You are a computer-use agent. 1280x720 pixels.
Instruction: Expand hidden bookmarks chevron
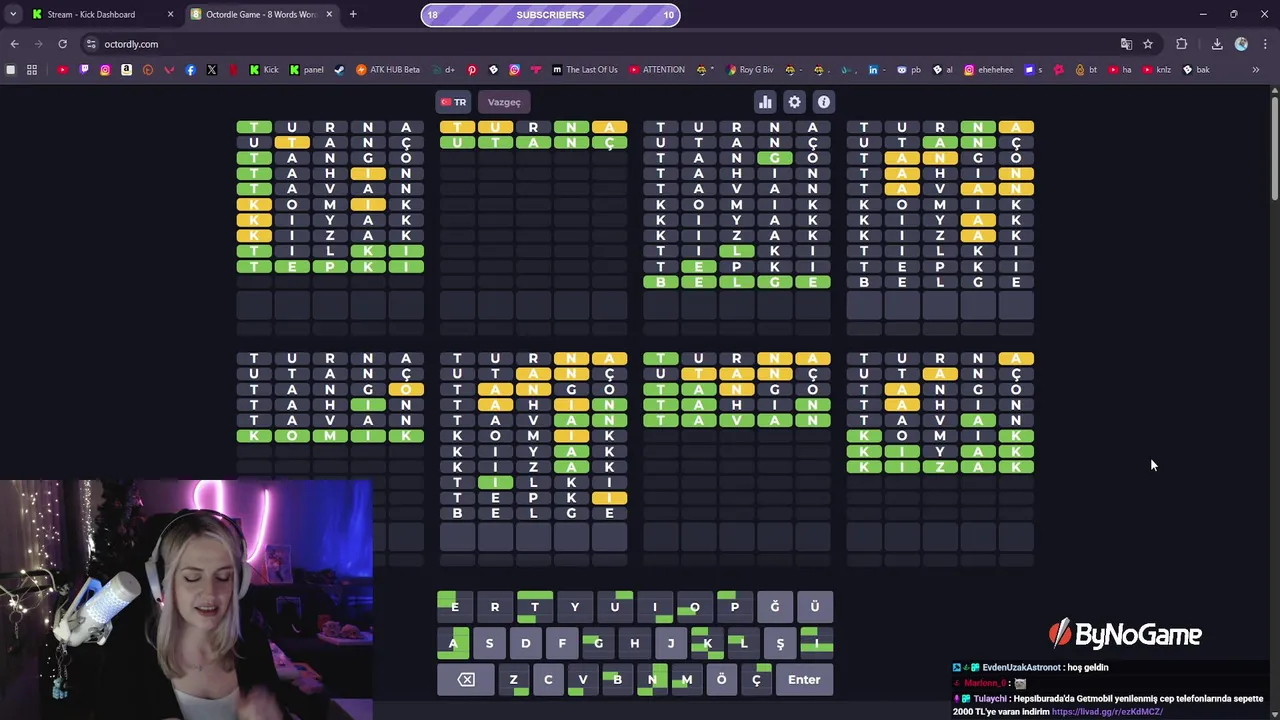(x=1255, y=70)
